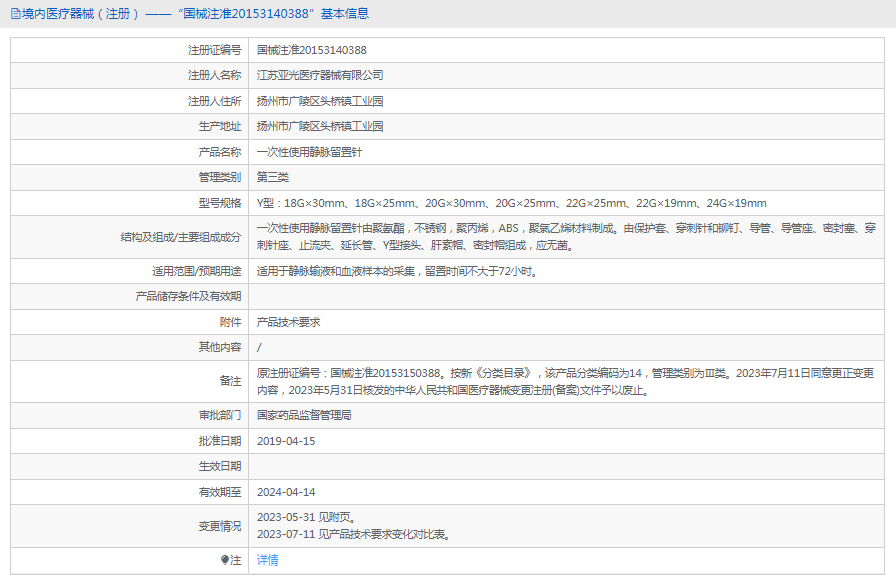
Task: Click the page title text 境内医疗器械（注册）
Action: (80, 14)
